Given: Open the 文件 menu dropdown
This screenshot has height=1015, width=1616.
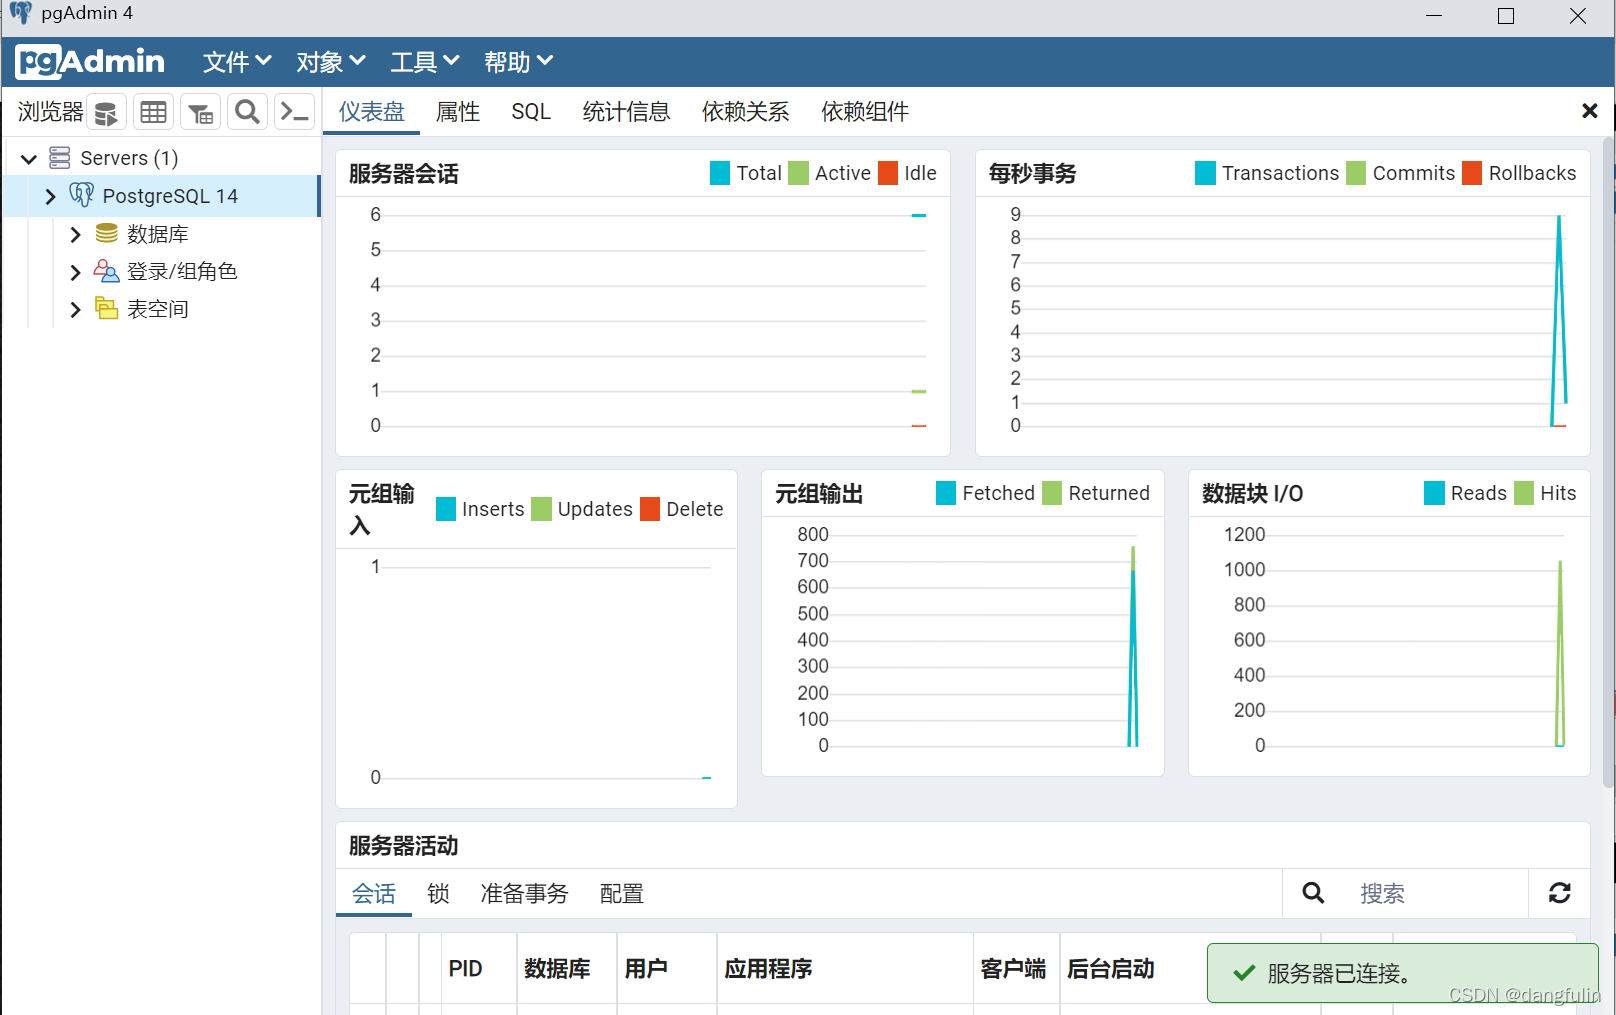Looking at the screenshot, I should click(x=237, y=62).
